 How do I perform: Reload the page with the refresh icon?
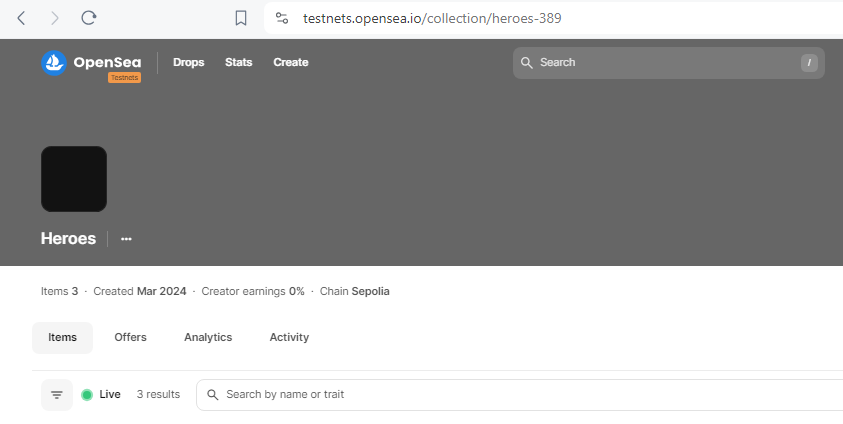pos(89,18)
